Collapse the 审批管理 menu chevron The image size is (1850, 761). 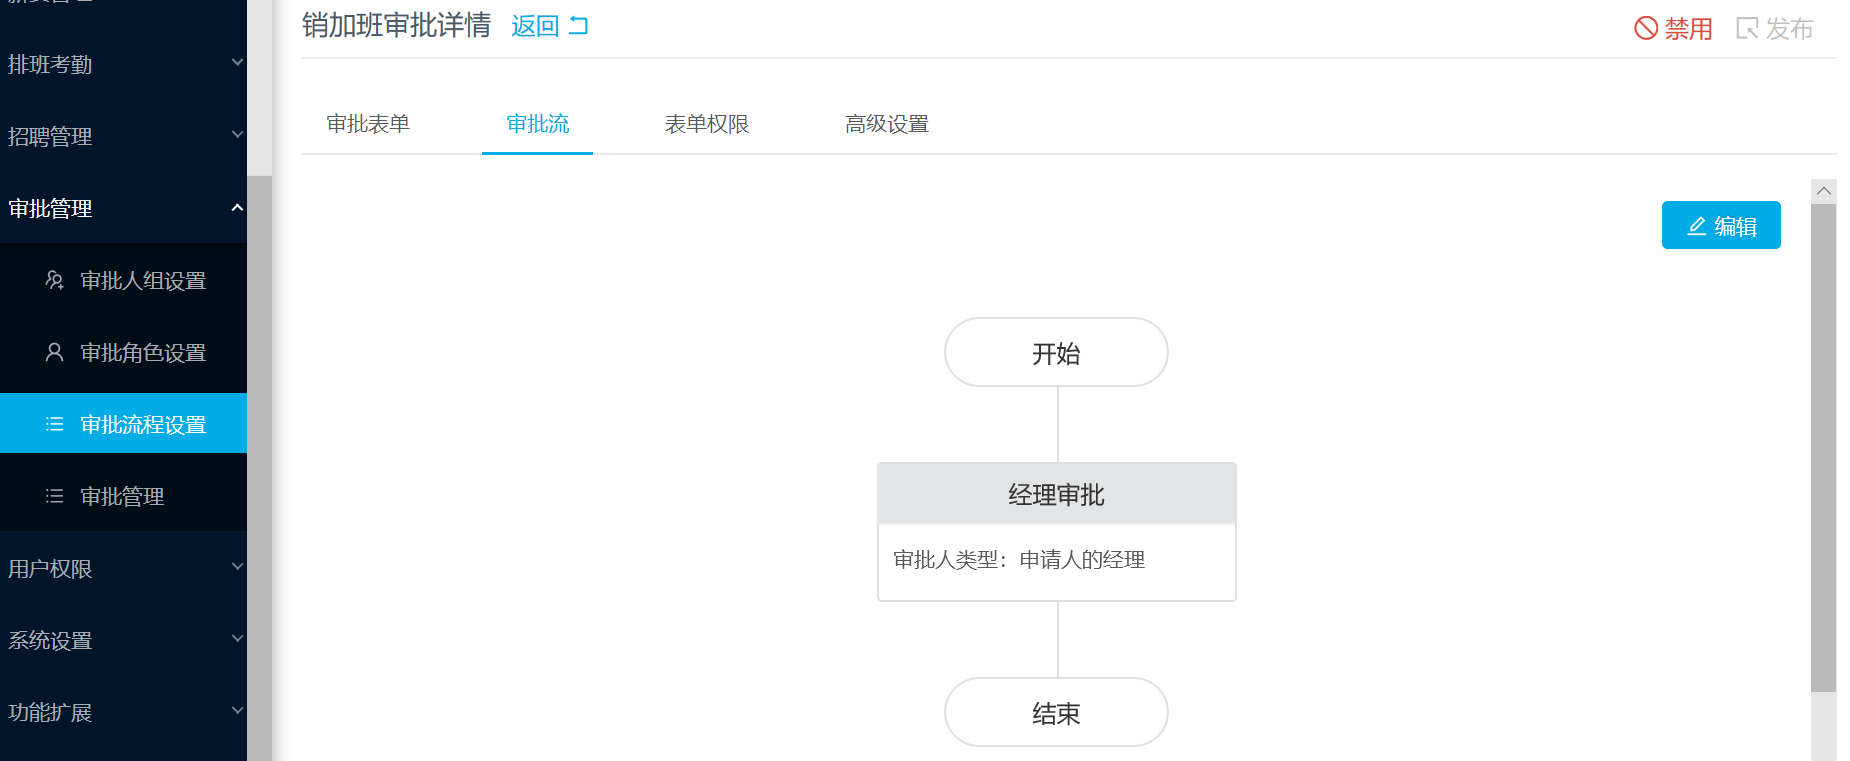point(237,207)
